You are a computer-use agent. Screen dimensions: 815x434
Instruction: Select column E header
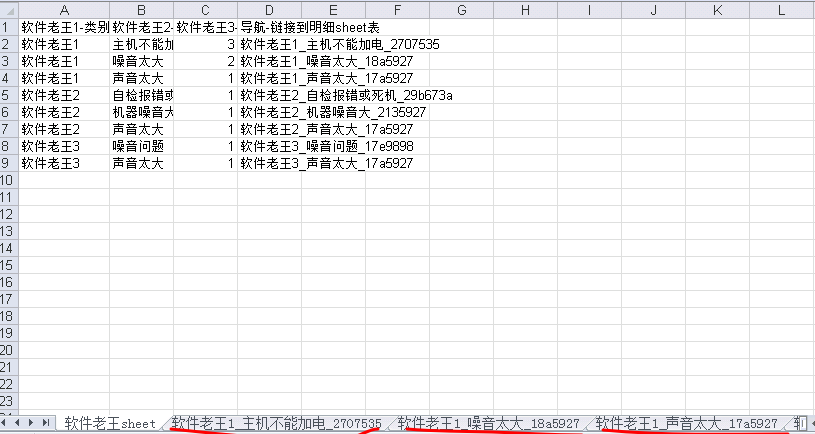[x=333, y=10]
